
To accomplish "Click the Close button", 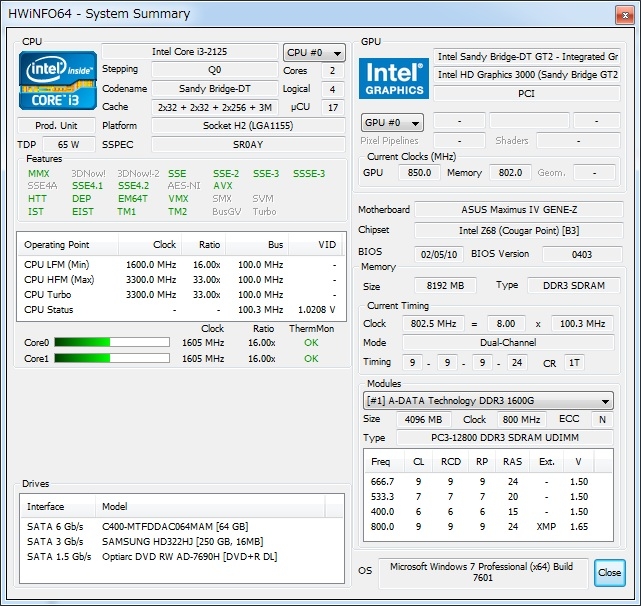I will pyautogui.click(x=609, y=572).
